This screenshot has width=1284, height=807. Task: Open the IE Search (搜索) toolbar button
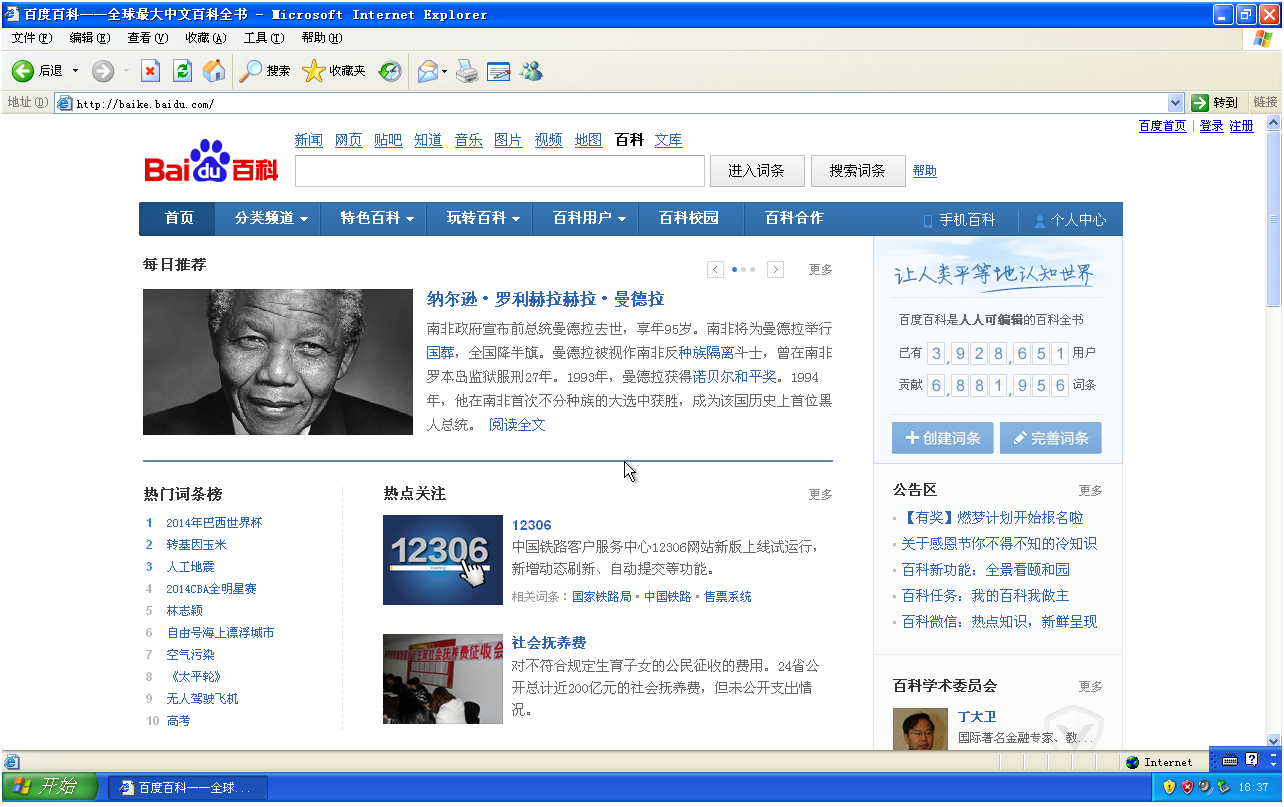click(265, 71)
